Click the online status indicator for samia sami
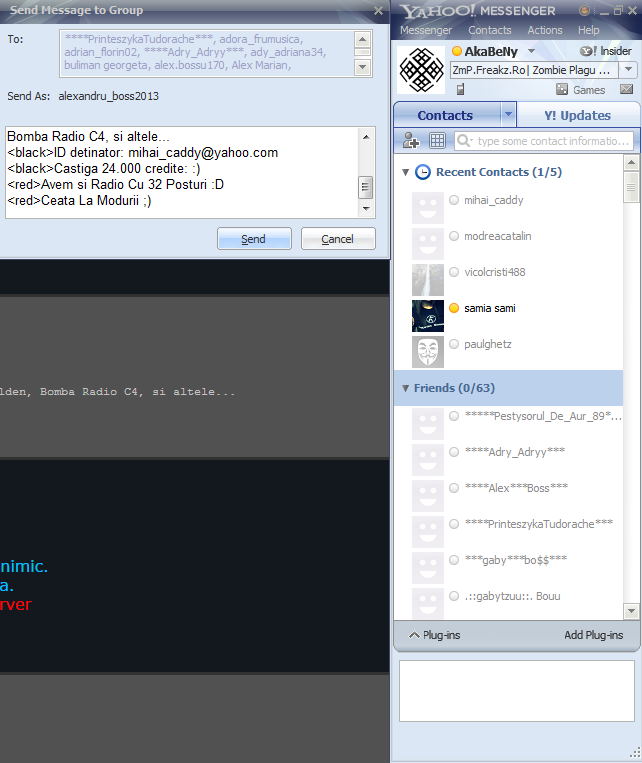The image size is (642, 763). pos(454,308)
